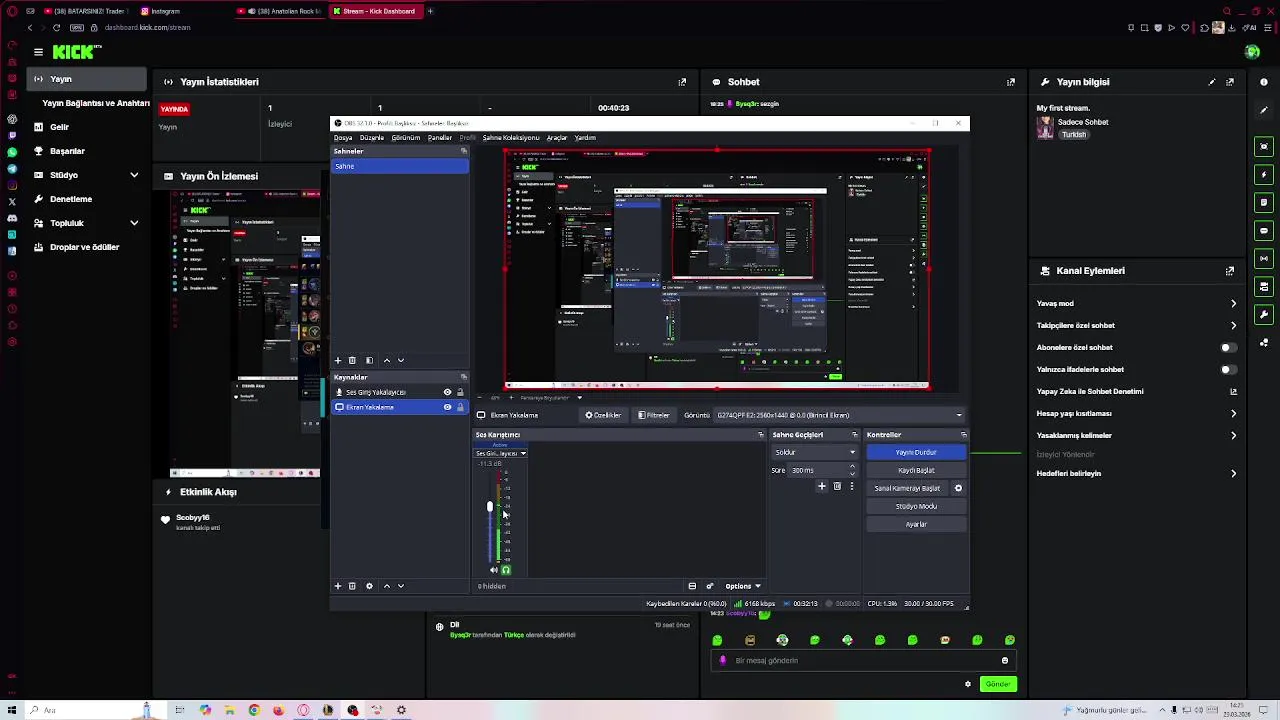1280x720 pixels.
Task: Open transition three-dot options menu
Action: 852,486
